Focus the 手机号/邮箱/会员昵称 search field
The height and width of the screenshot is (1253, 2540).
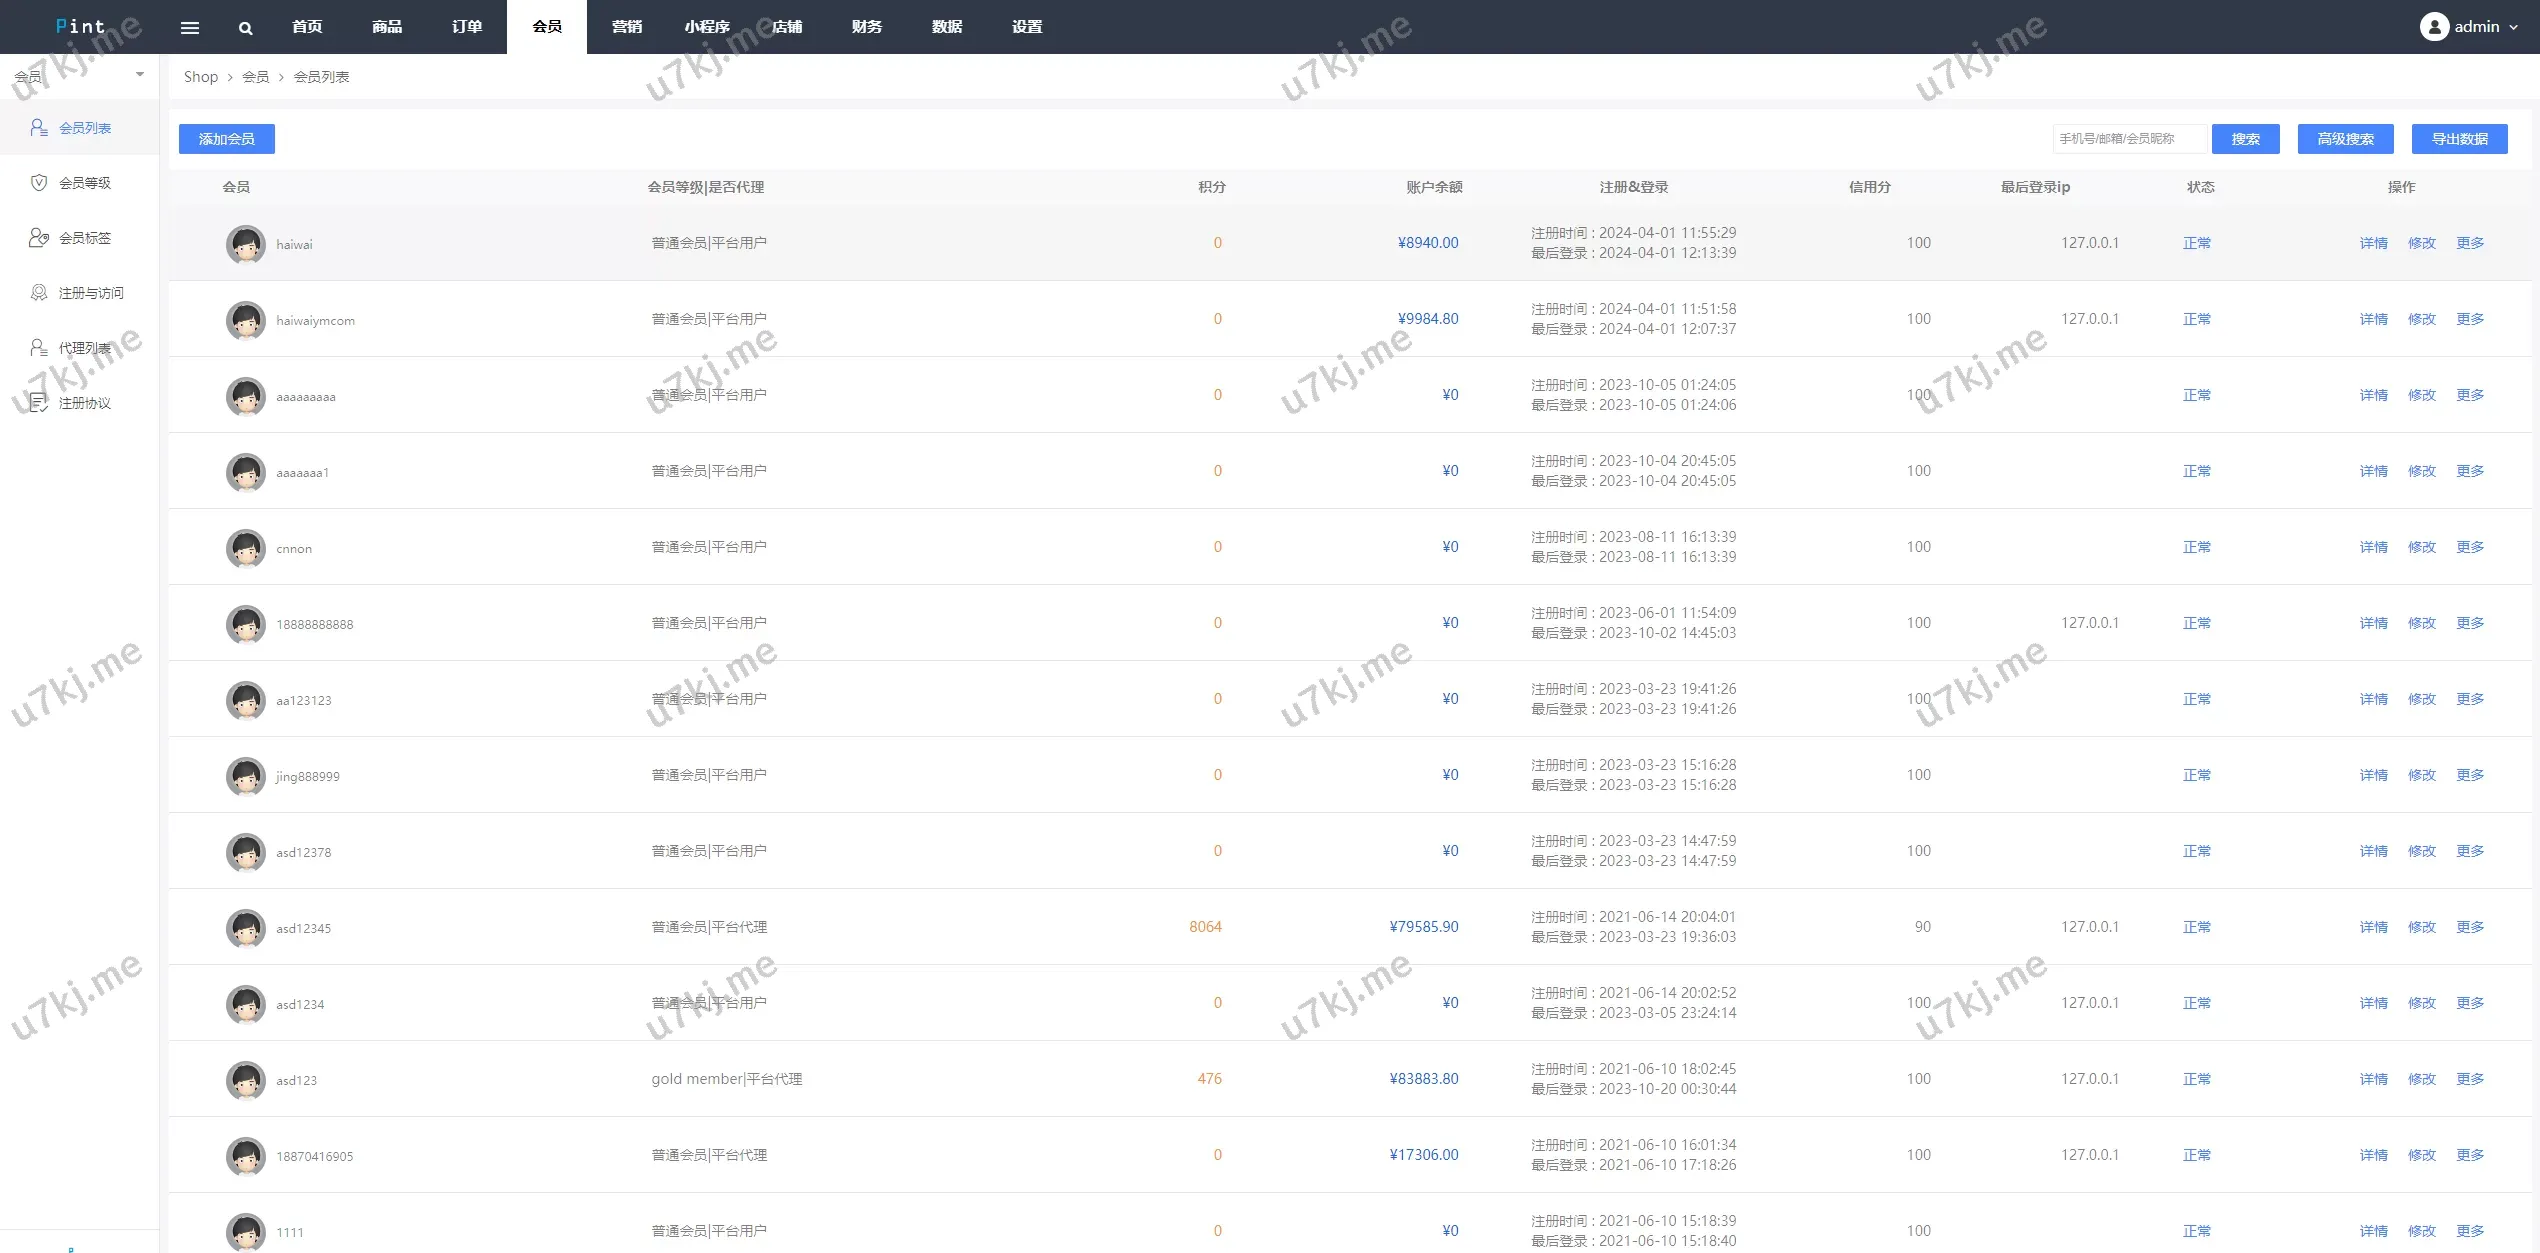pos(2128,139)
